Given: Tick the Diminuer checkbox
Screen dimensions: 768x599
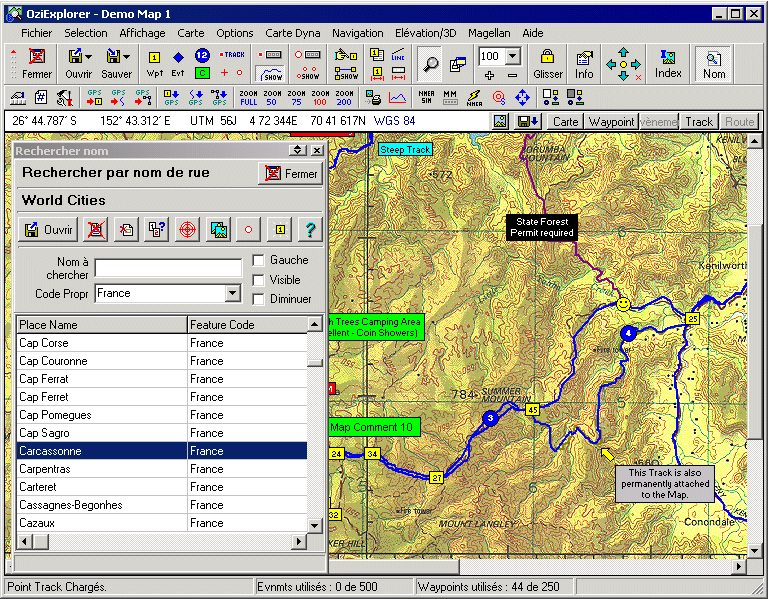Looking at the screenshot, I should tap(258, 299).
